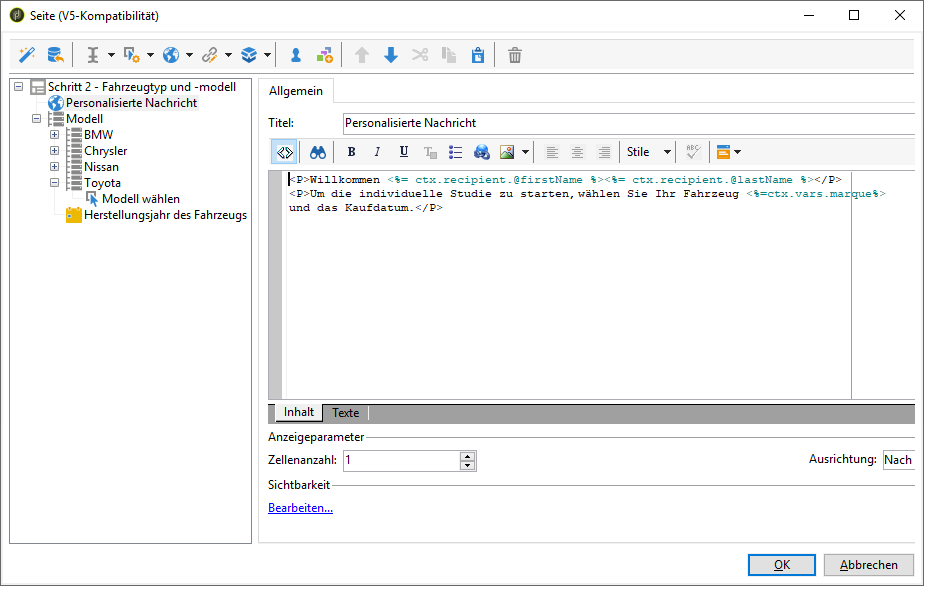The height and width of the screenshot is (597, 934).
Task: Increase the Zellenanzahl spinner value
Action: (467, 456)
